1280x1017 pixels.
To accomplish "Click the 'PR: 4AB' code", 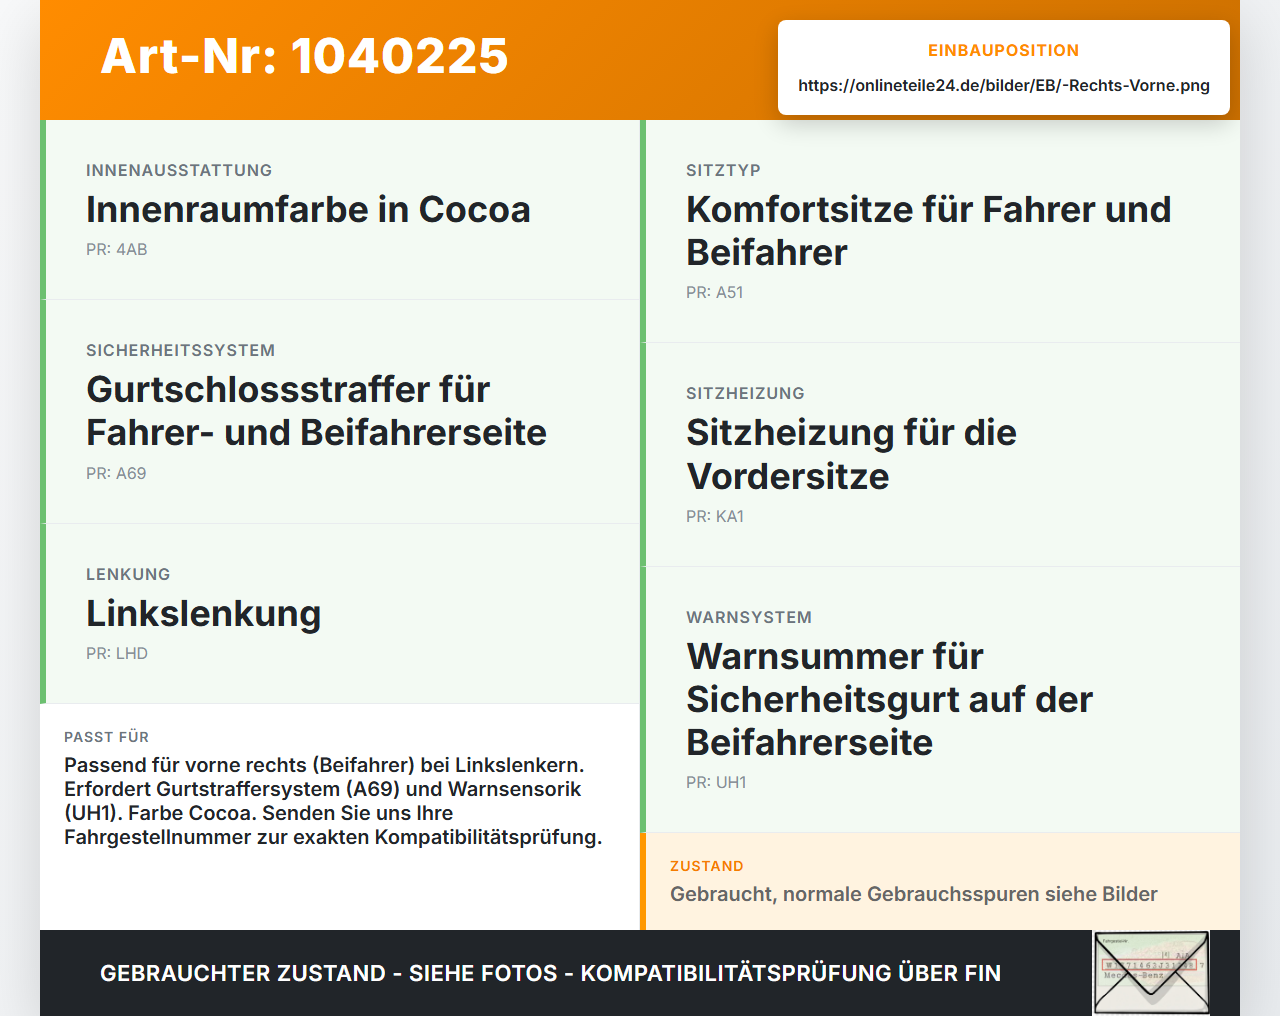I will point(117,250).
